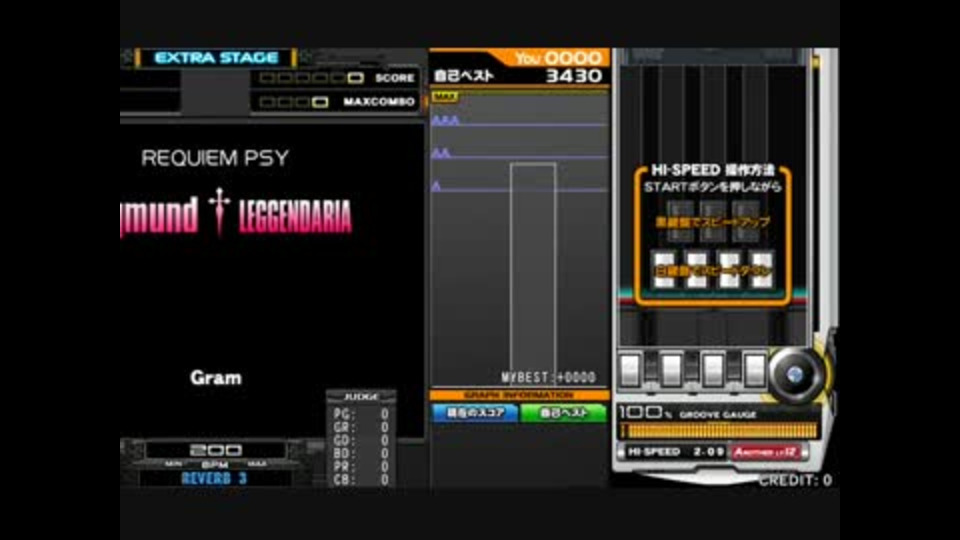Viewport: 960px width, 540px height.
Task: Click the GR judge count row
Action: click(361, 427)
